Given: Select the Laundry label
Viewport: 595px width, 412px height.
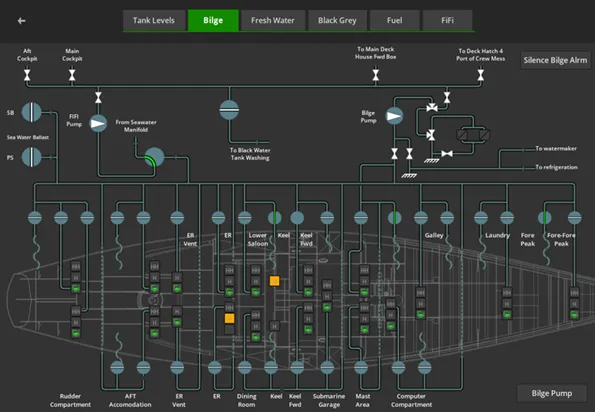Looking at the screenshot, I should [x=497, y=235].
